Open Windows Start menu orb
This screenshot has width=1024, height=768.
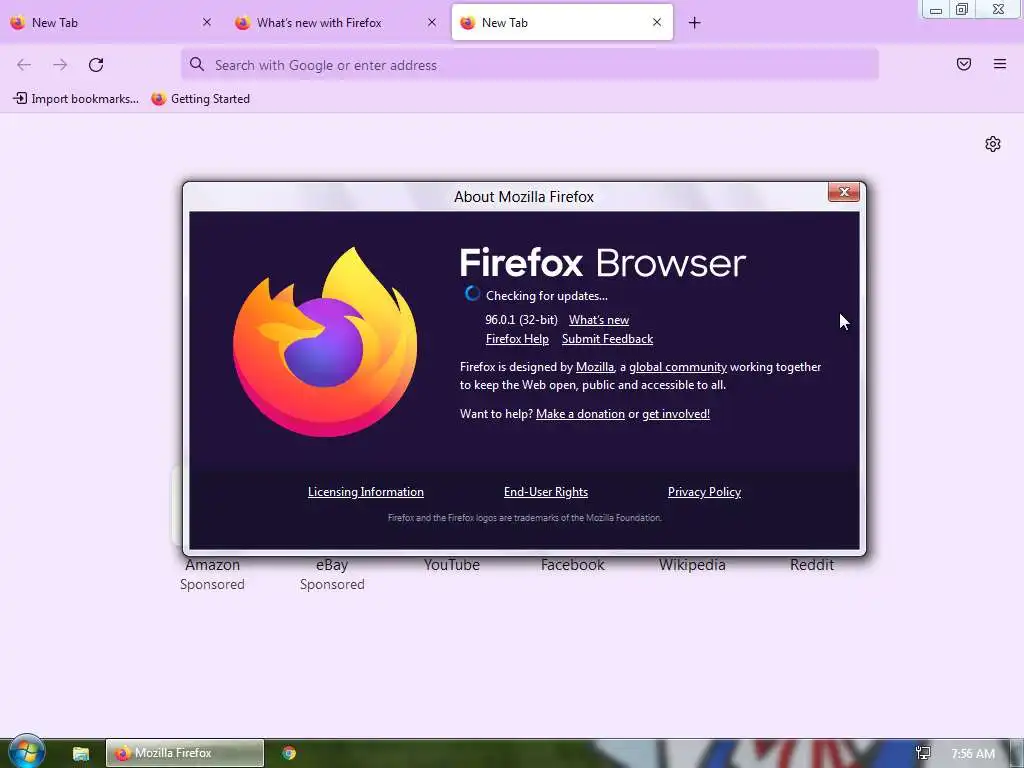[x=26, y=751]
